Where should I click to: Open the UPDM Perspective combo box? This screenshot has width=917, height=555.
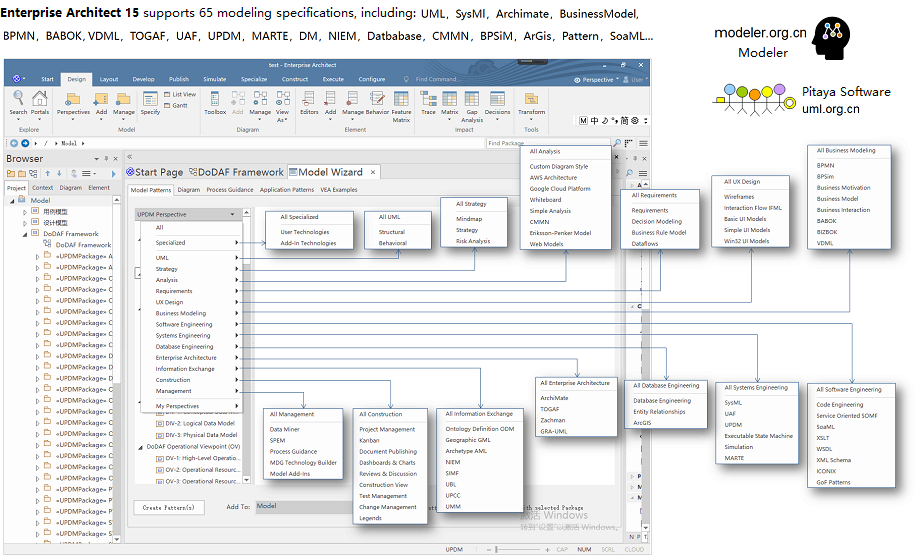click(x=187, y=214)
